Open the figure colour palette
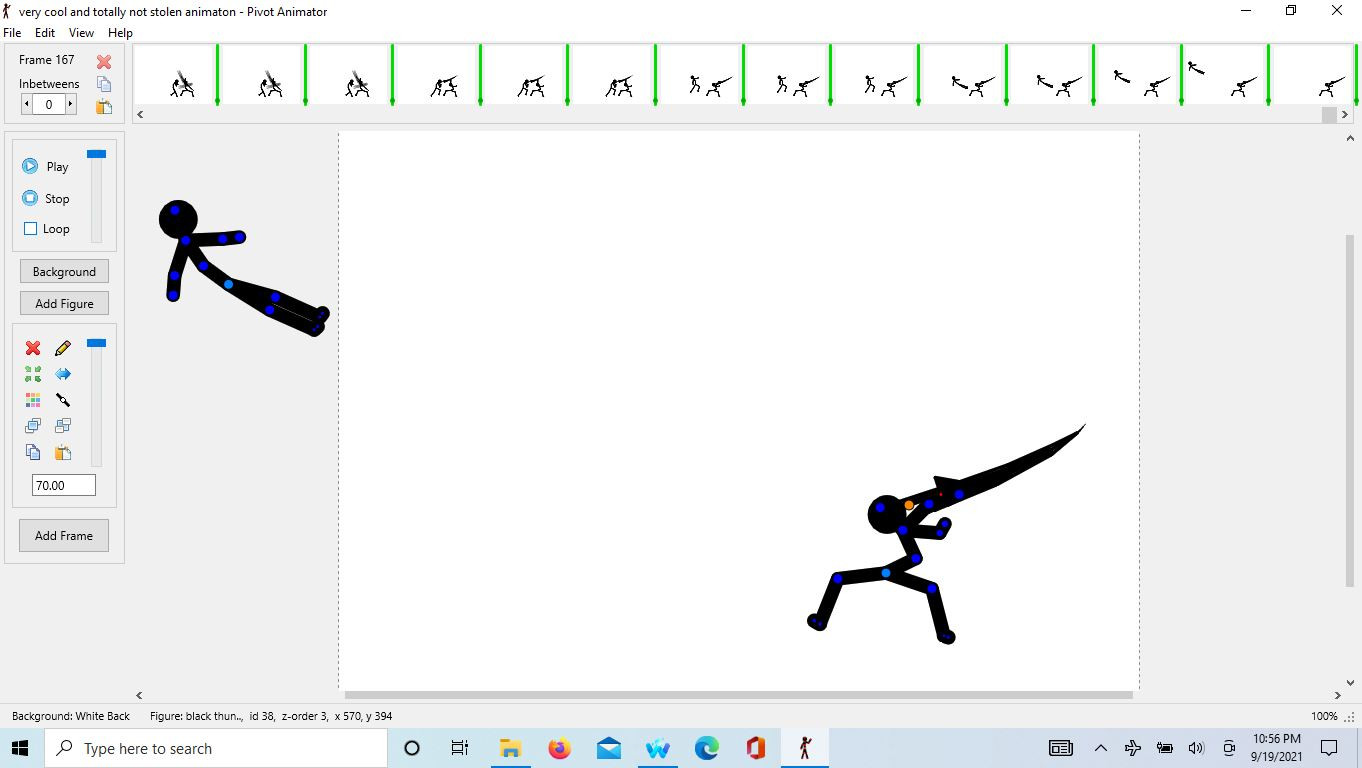This screenshot has height=768, width=1362. pyautogui.click(x=33, y=399)
